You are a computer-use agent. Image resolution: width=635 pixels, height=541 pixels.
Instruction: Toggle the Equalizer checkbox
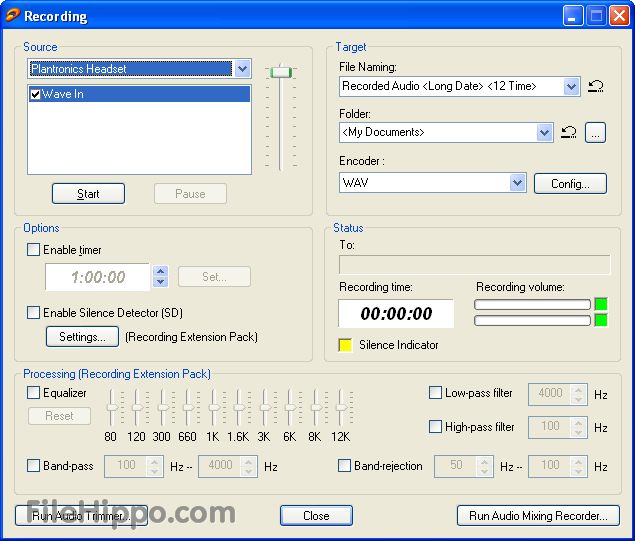[34, 393]
